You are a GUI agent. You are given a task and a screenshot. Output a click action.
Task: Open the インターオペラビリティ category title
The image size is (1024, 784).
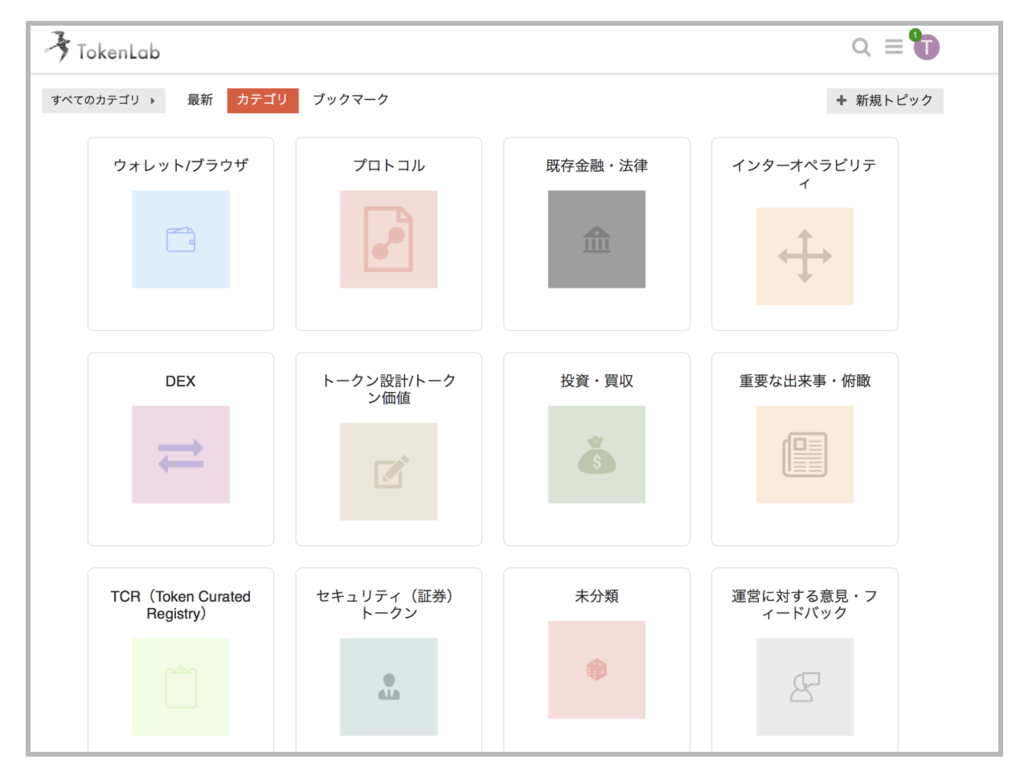pyautogui.click(x=805, y=174)
